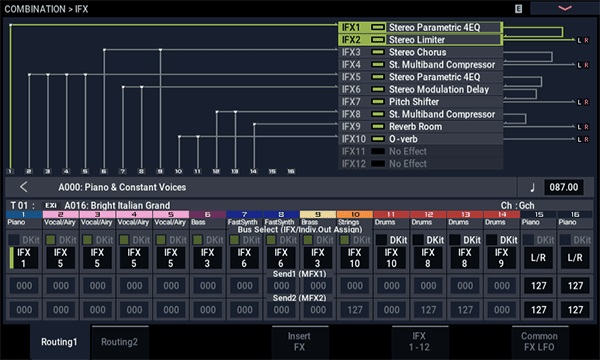Select the EXi badge next to Bright Italian Grand

click(x=51, y=205)
